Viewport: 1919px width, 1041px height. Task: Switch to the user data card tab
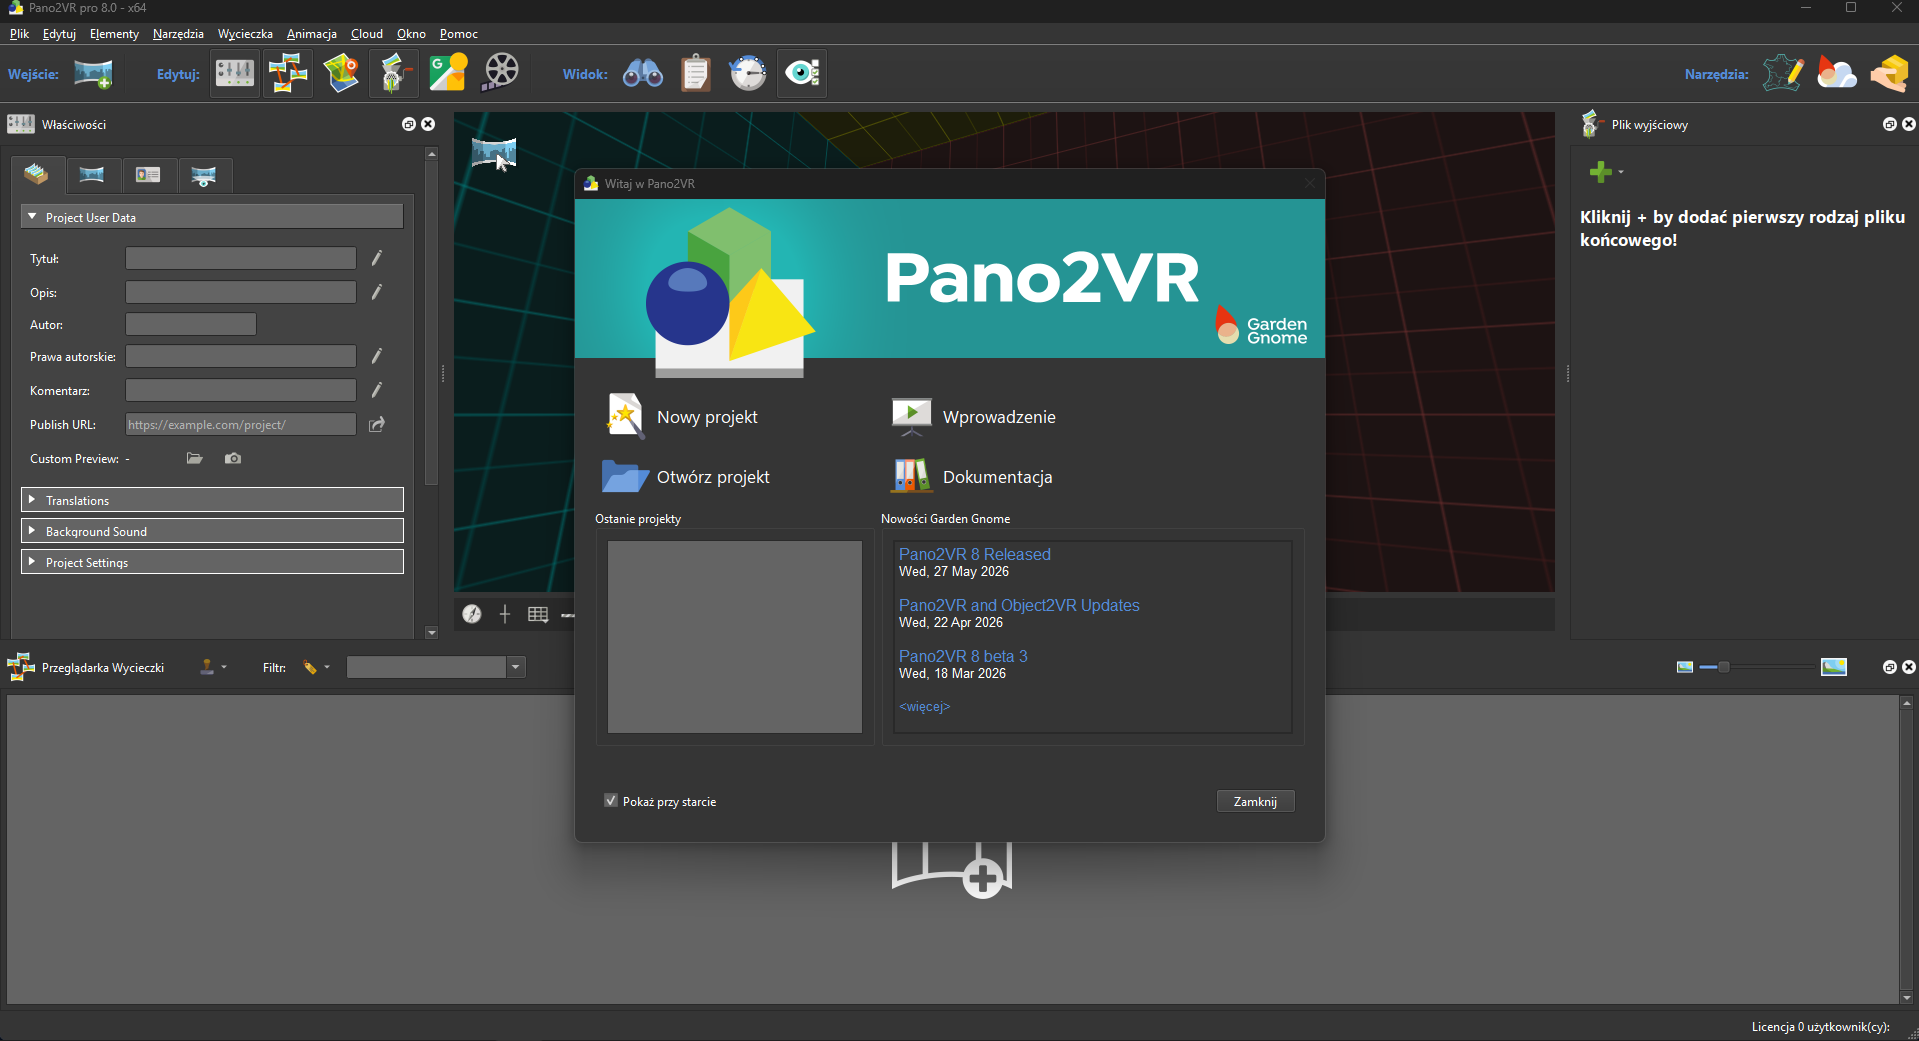pyautogui.click(x=148, y=175)
